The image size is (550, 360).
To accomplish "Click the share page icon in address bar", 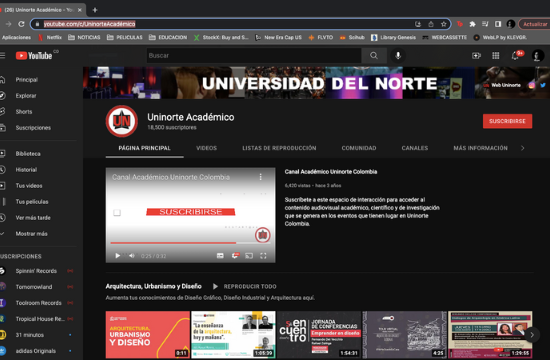I will [431, 24].
